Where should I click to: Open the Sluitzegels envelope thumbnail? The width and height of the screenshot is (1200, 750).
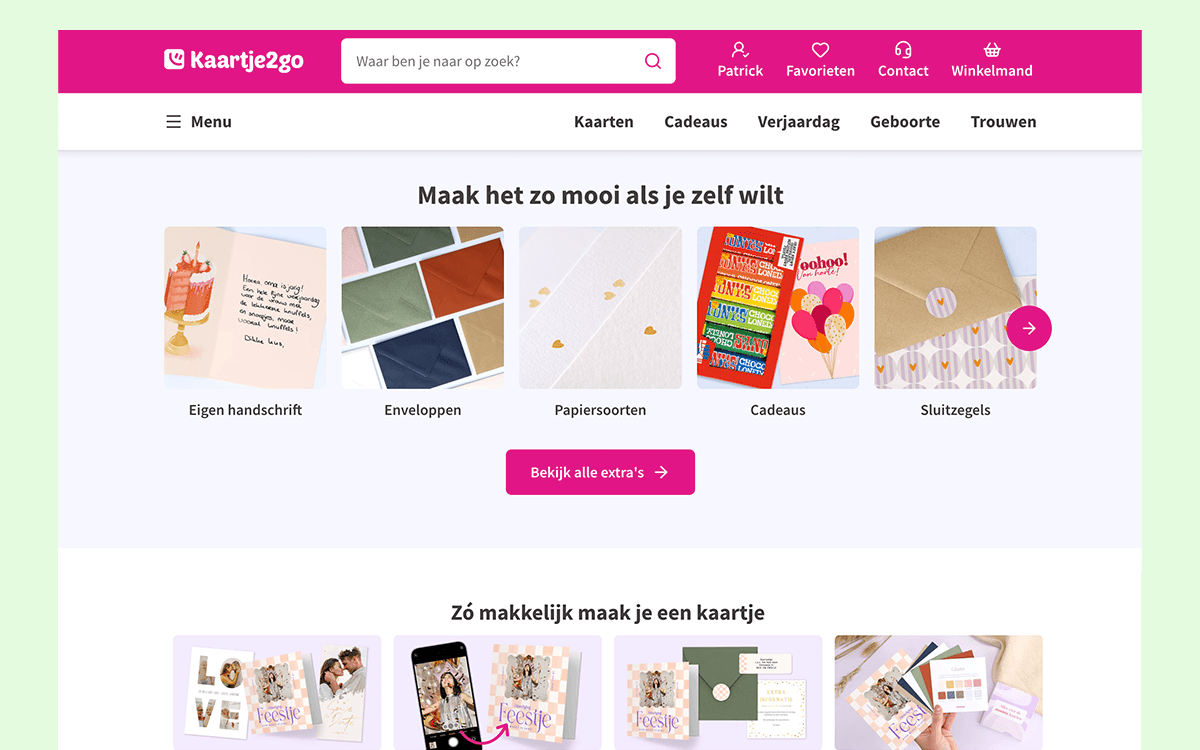tap(955, 308)
